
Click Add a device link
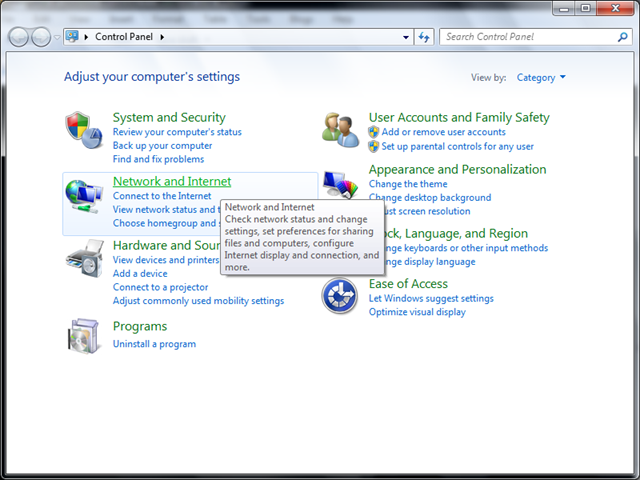(x=140, y=273)
